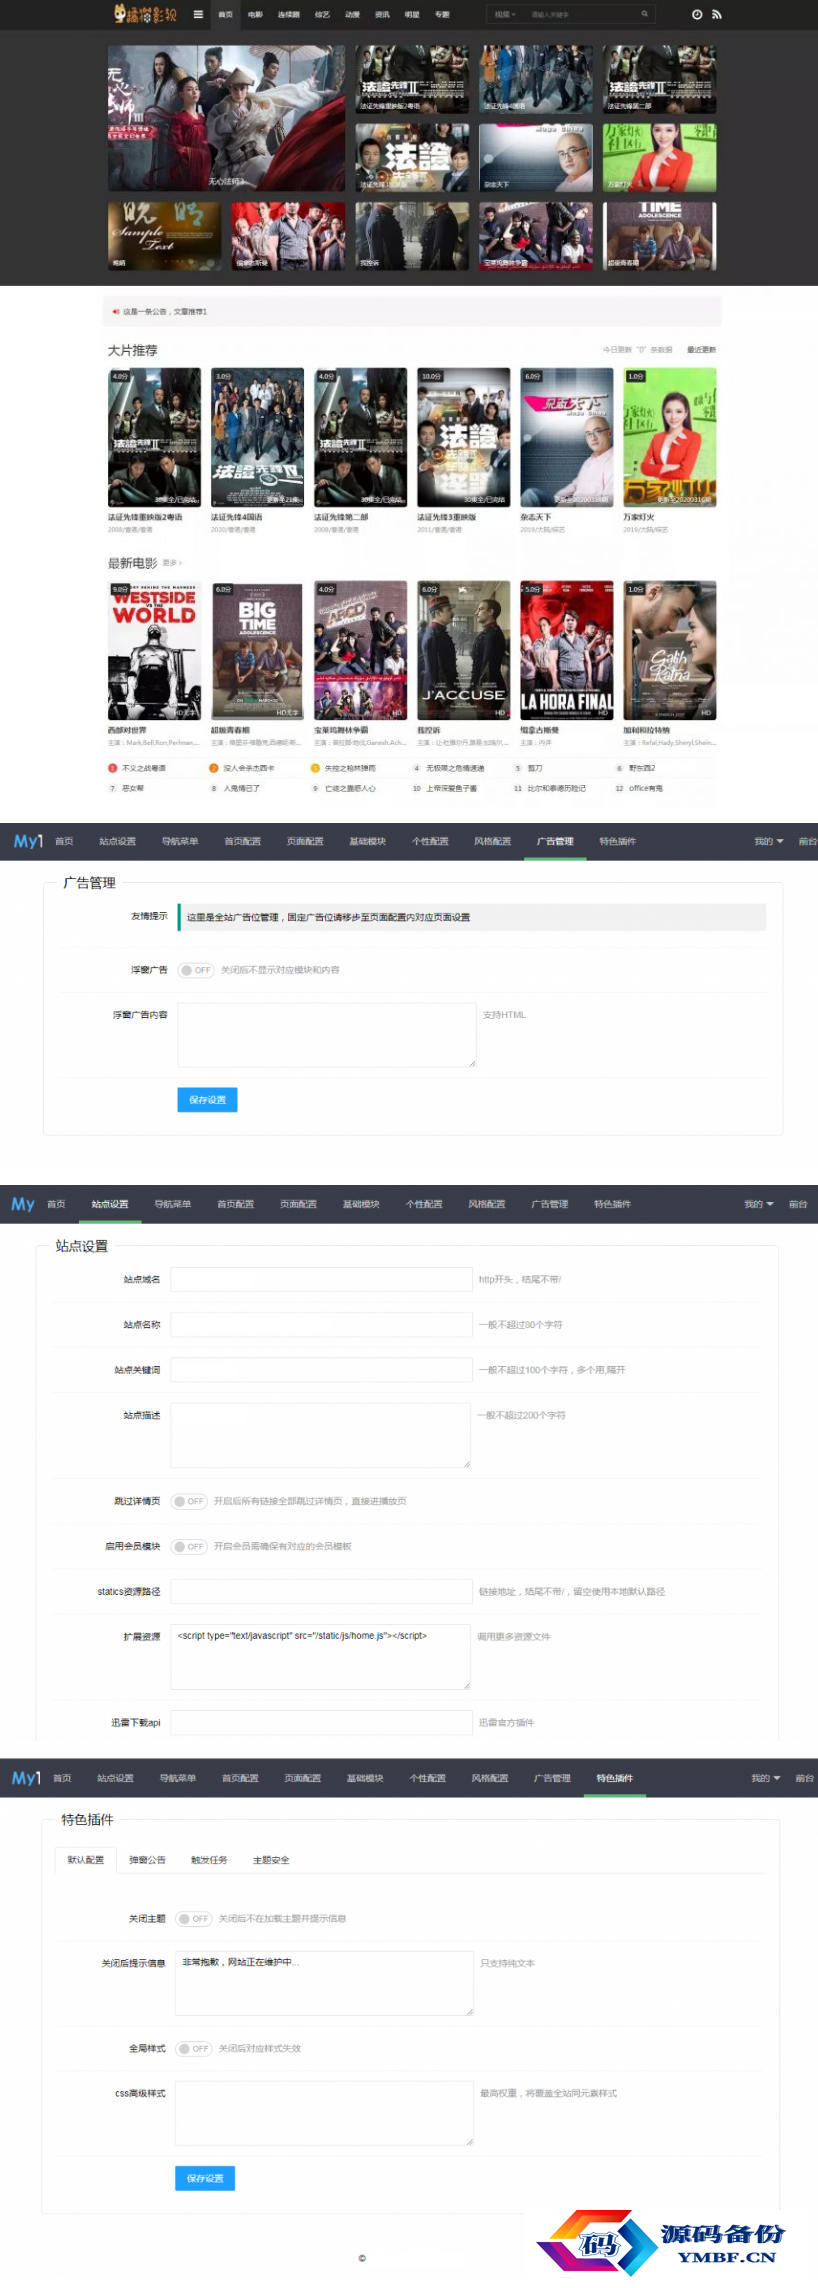Open 我的 dropdown in 特色插件 panel
This screenshot has width=818, height=2288.
(x=766, y=1778)
